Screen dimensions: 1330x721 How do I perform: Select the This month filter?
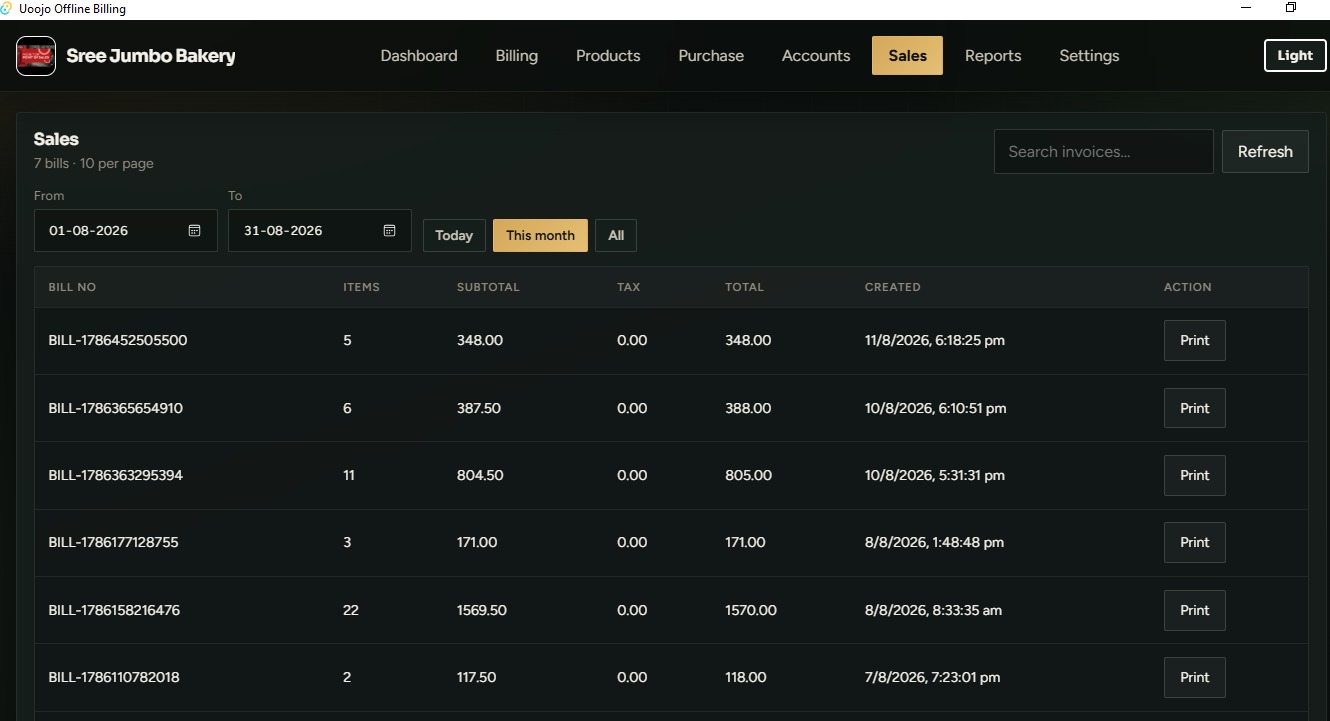click(x=540, y=236)
